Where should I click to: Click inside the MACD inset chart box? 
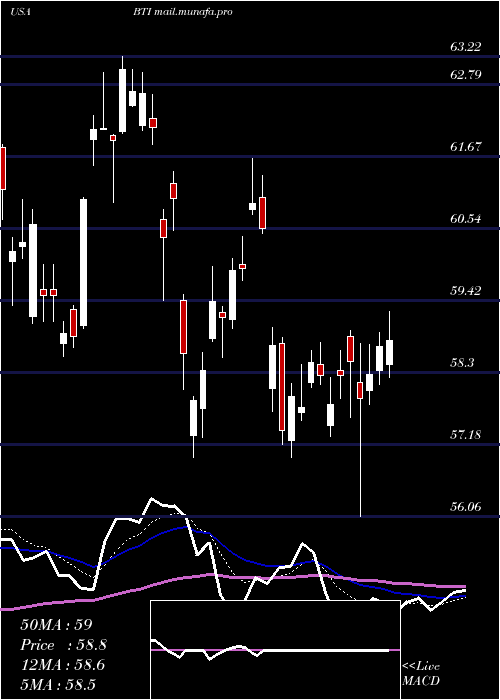coord(275,650)
